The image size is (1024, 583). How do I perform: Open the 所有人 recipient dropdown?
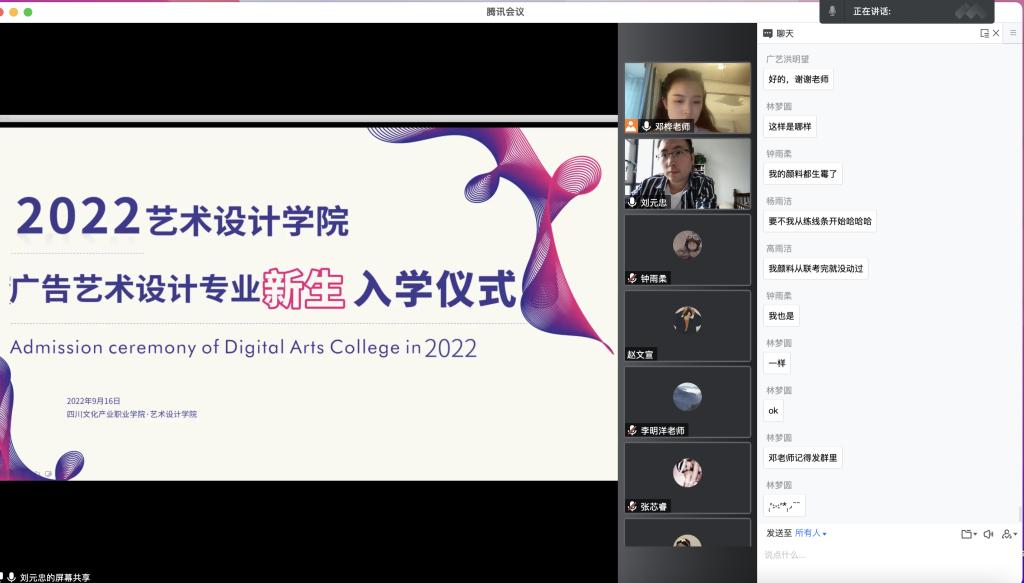click(x=811, y=533)
